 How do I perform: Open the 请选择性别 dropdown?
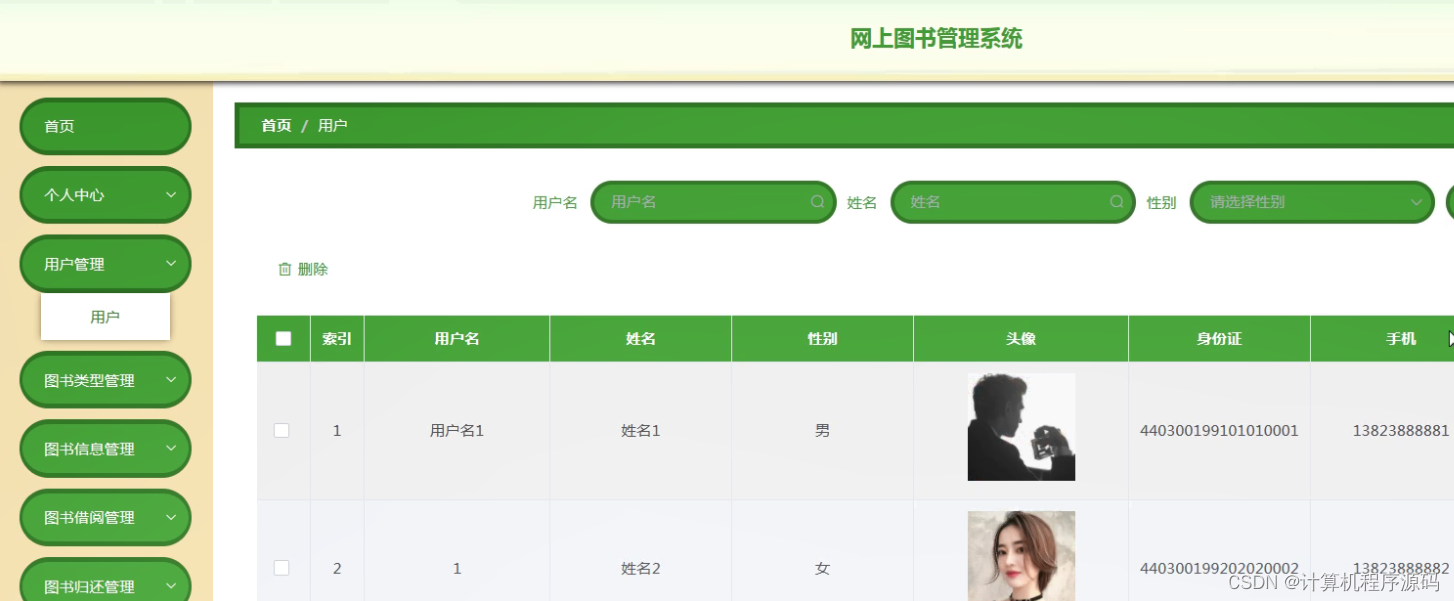pos(1311,201)
